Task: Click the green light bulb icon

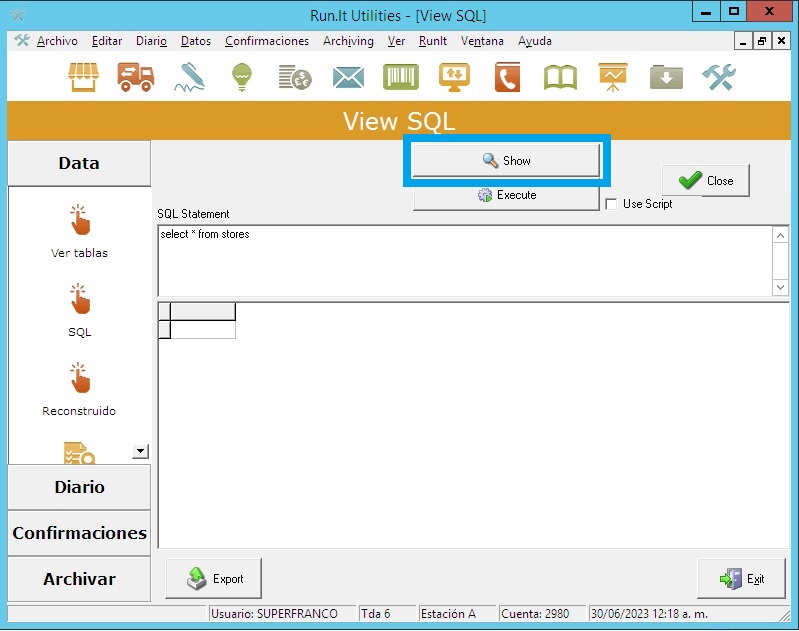Action: tap(242, 77)
